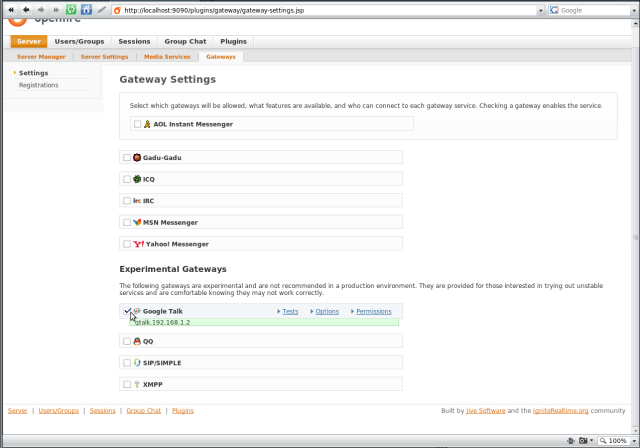This screenshot has width=640, height=448.
Task: Enable the XMPP gateway checkbox
Action: [127, 384]
